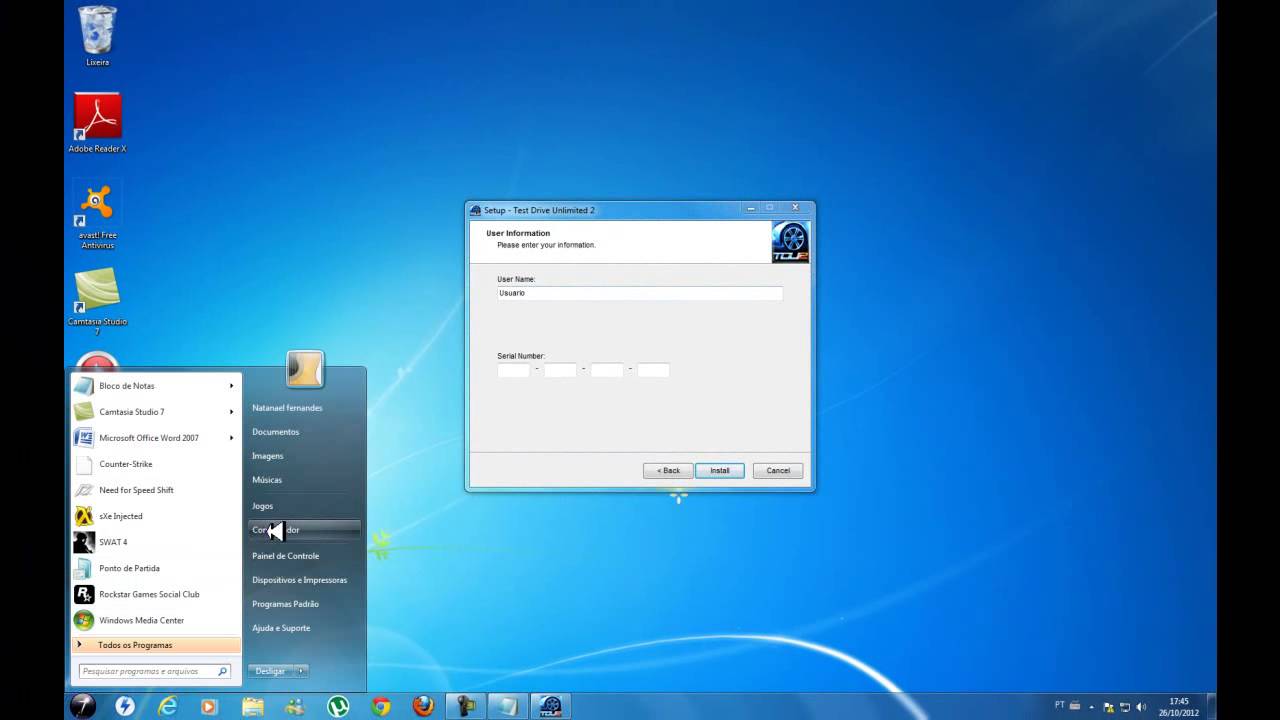Launch Need for Speed Shift from Start menu

point(156,490)
